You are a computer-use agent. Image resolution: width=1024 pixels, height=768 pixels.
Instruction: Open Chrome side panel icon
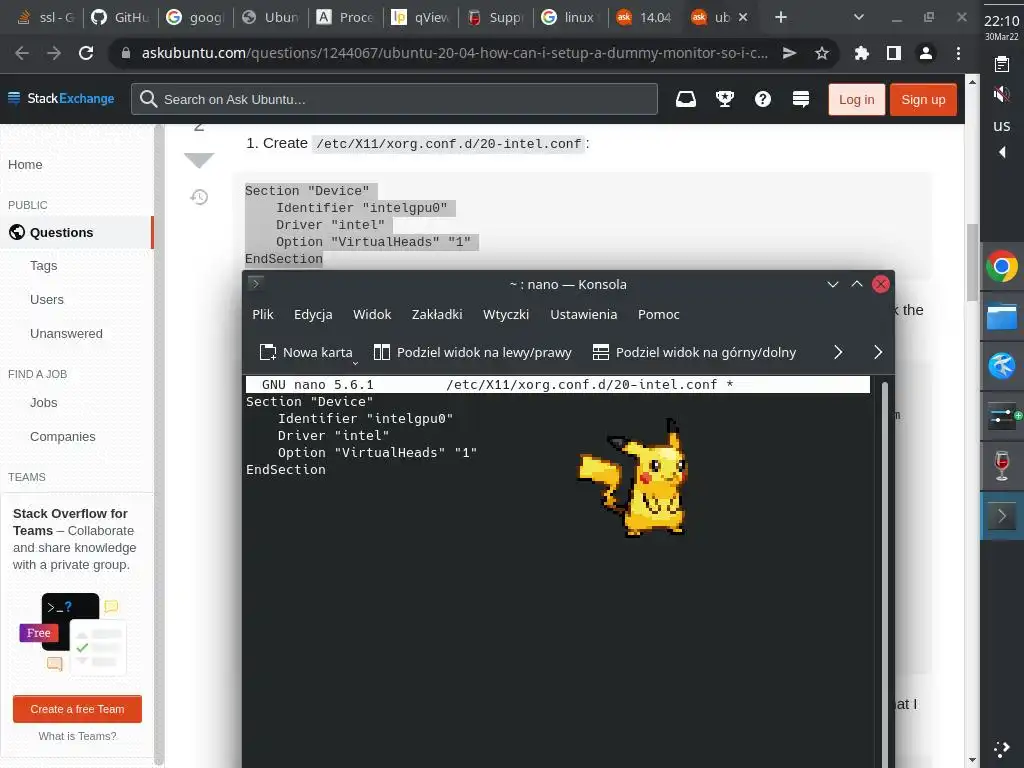point(893,53)
